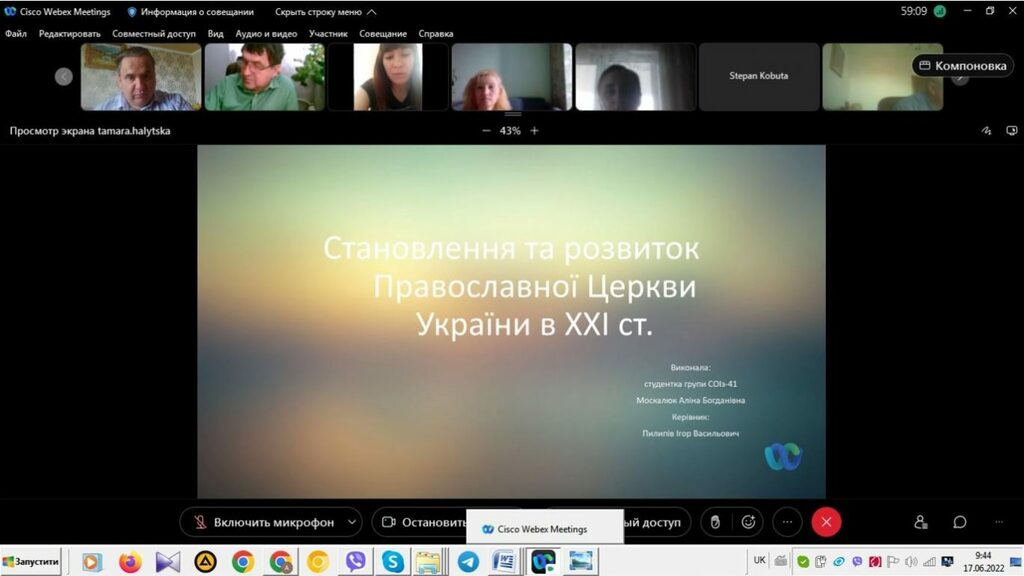Image resolution: width=1024 pixels, height=576 pixels.
Task: Open the three-dot more options button
Action: pos(787,522)
